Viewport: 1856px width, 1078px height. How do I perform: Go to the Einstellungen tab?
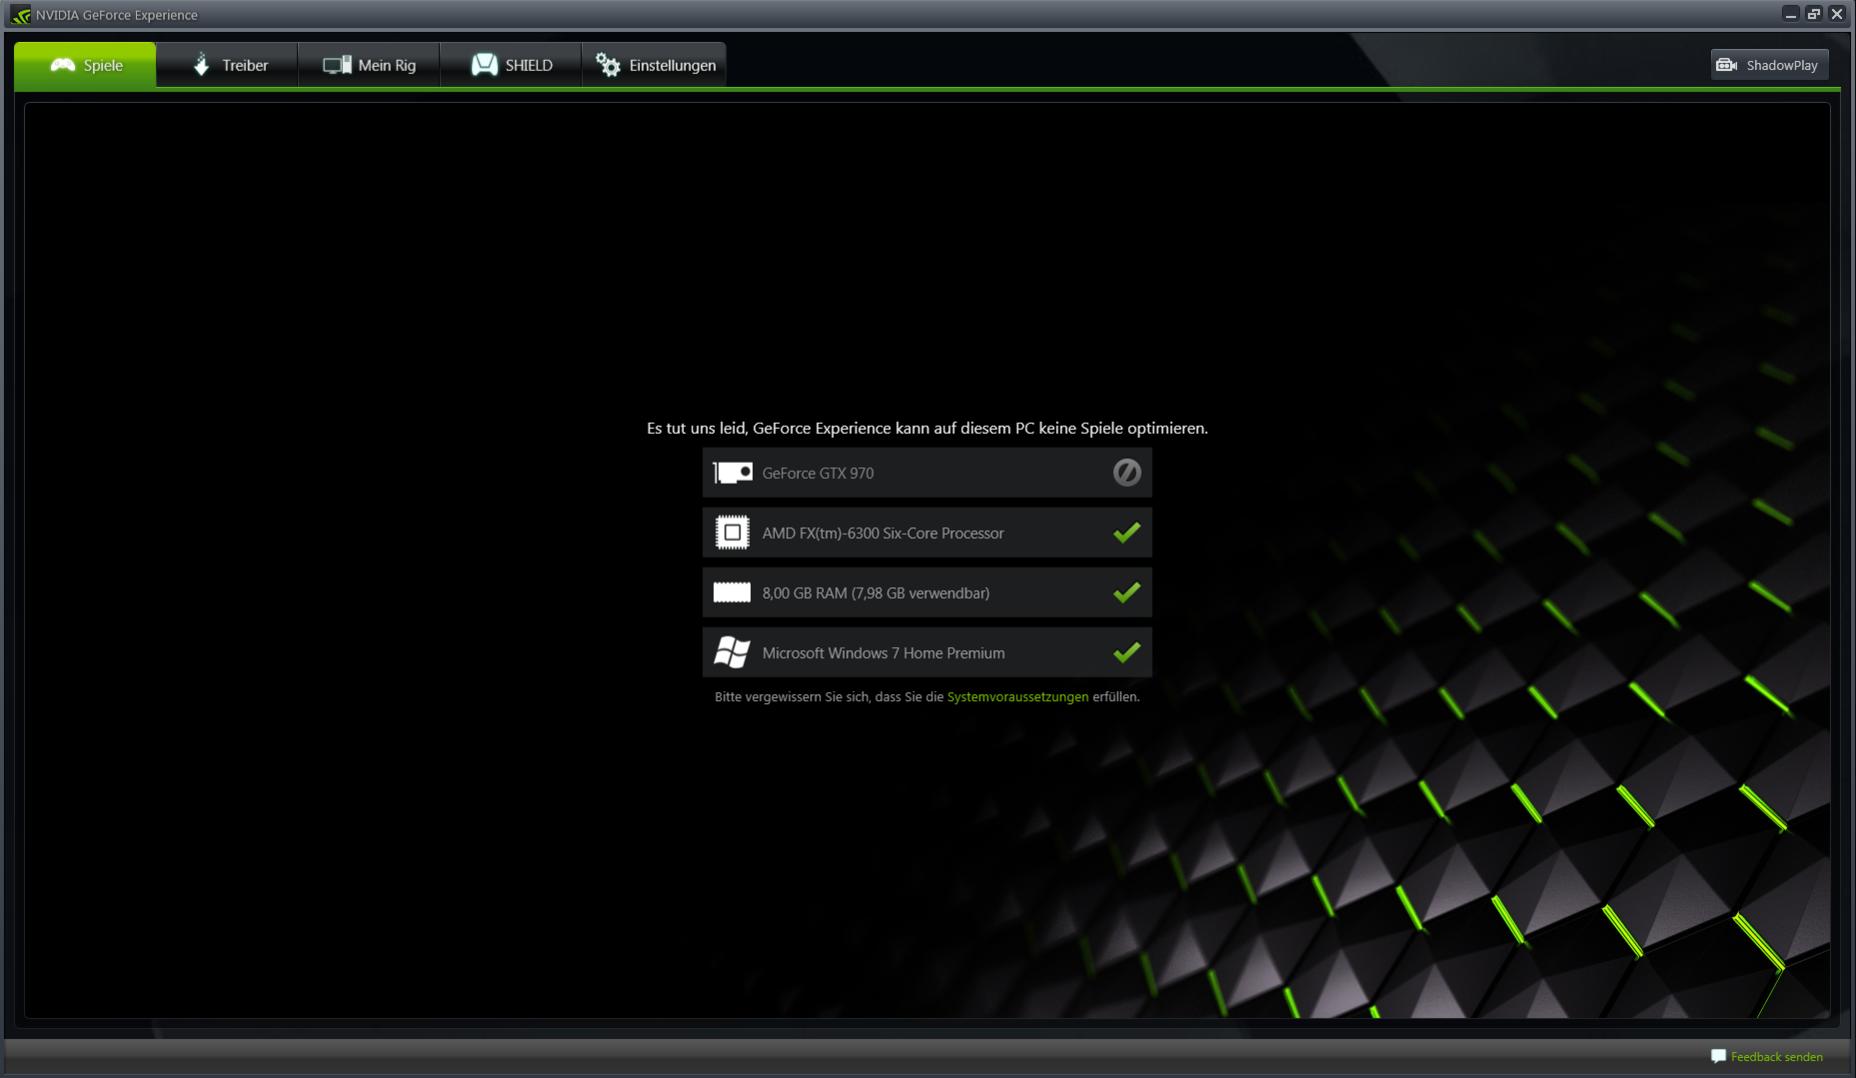pos(654,65)
